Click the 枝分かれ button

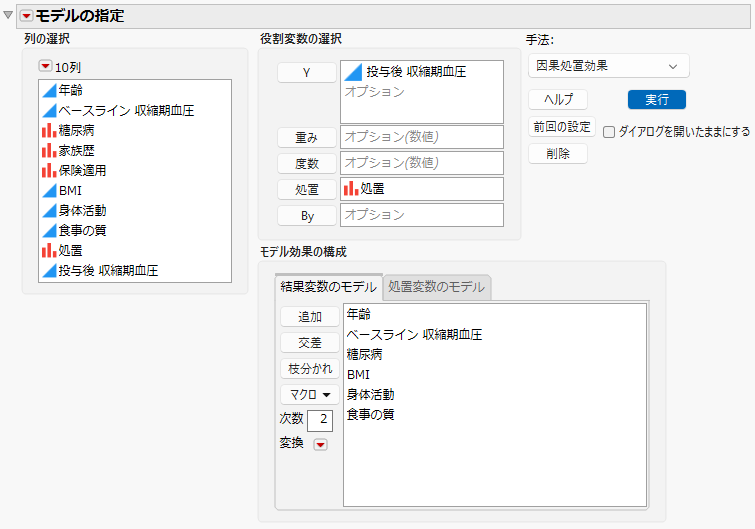310,369
